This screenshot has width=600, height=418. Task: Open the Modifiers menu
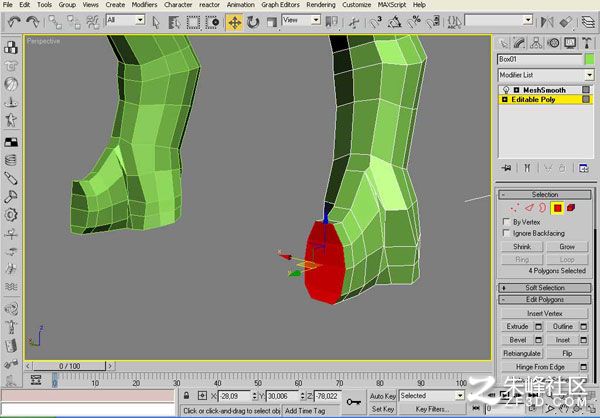[x=144, y=5]
